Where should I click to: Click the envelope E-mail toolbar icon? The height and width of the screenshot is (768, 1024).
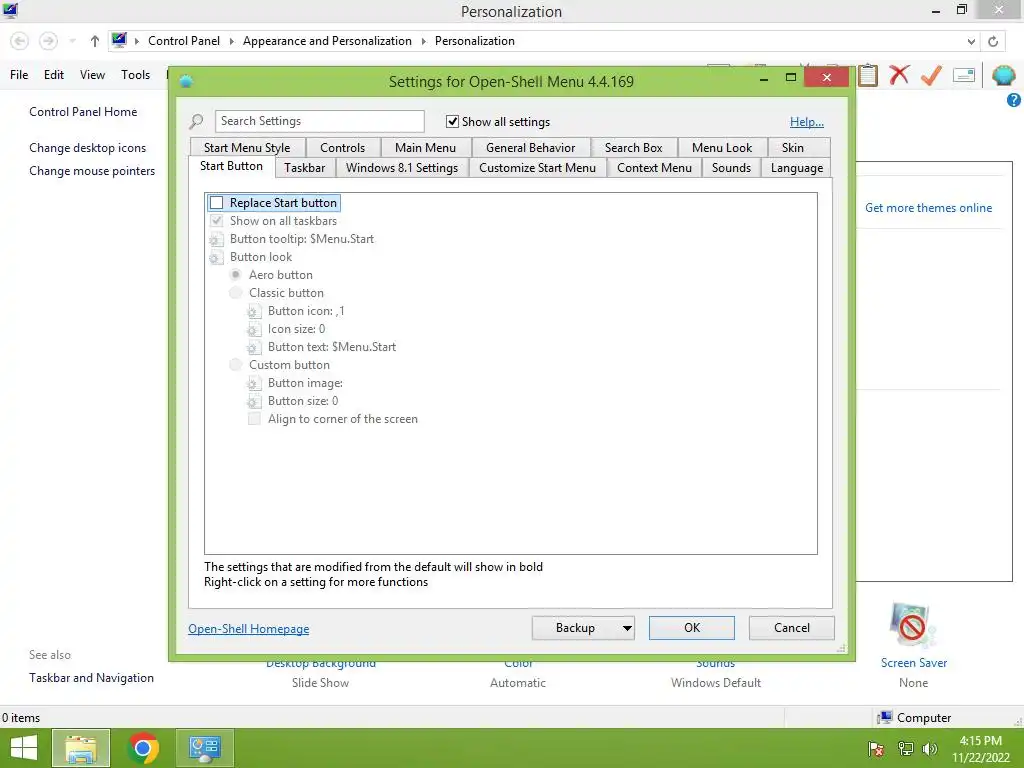(x=964, y=75)
